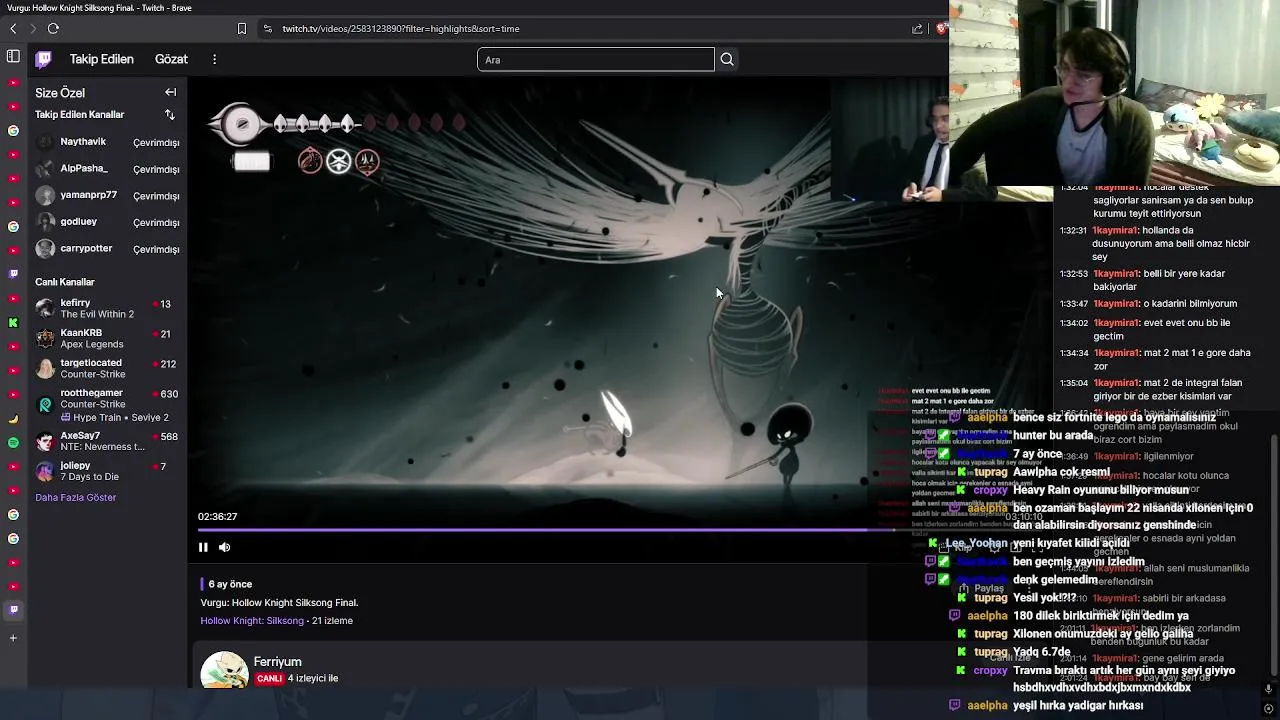Jump to chat timestamp 1:32:53
The width and height of the screenshot is (1280, 720).
tap(1073, 274)
